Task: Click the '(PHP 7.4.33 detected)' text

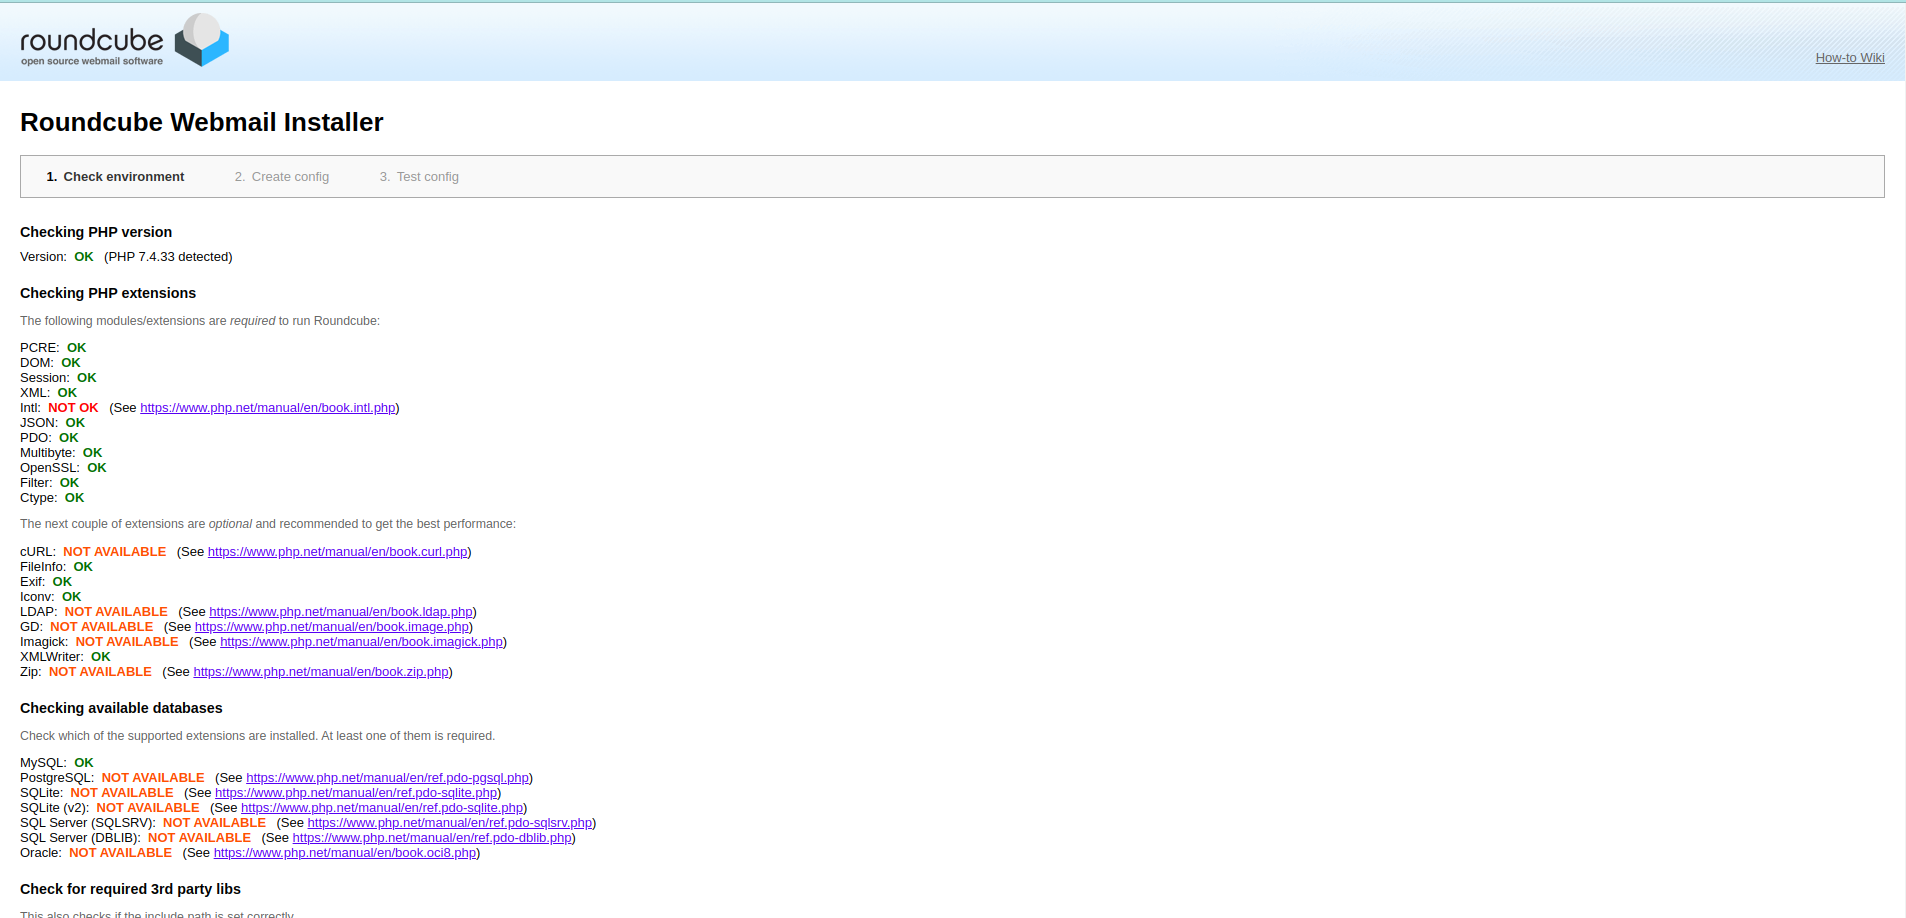Action: (168, 257)
